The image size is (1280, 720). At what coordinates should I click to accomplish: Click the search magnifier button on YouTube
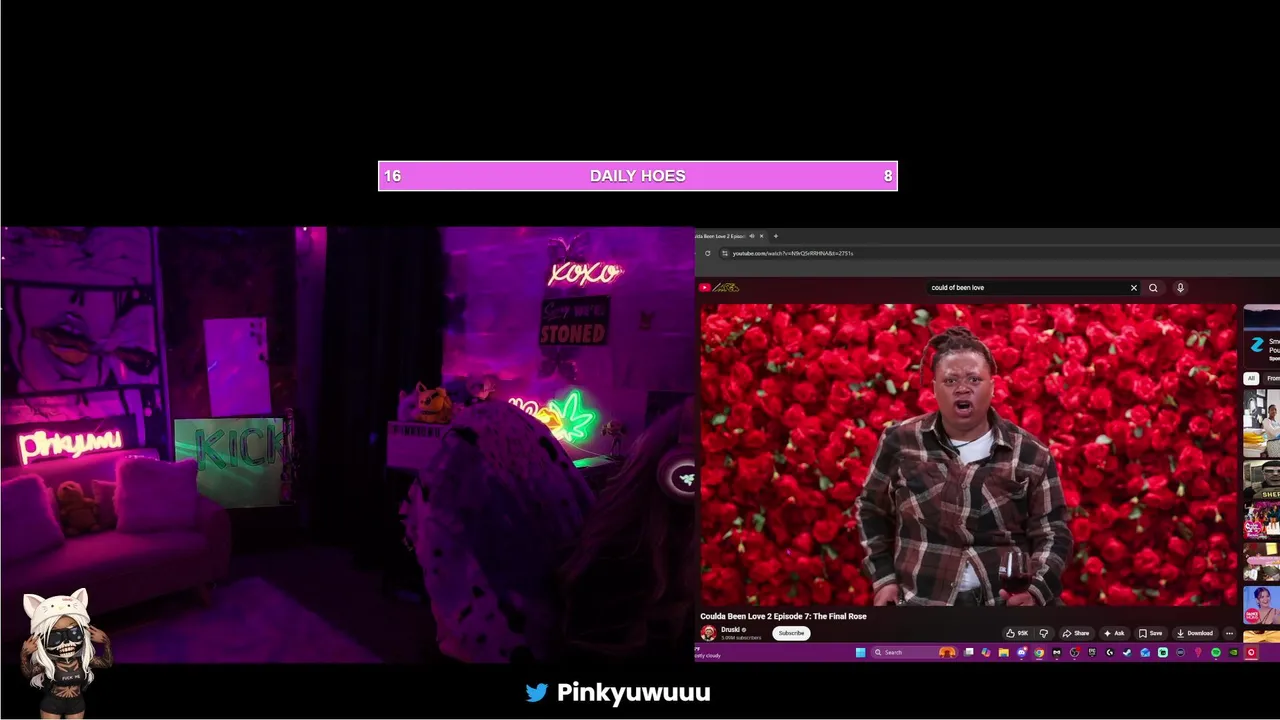click(x=1153, y=288)
